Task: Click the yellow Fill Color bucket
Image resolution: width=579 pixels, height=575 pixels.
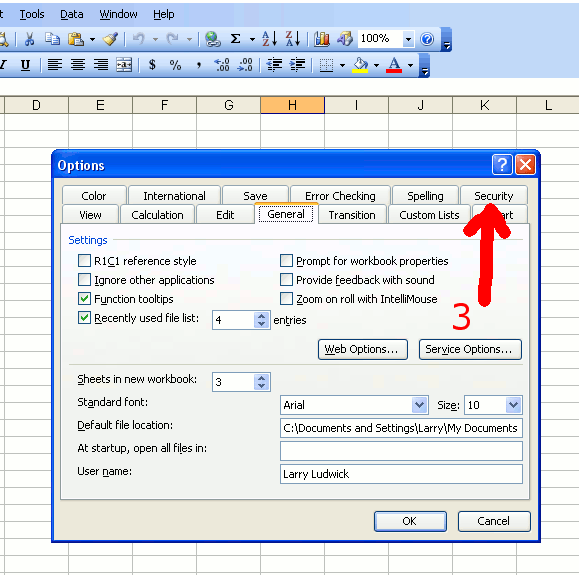Action: tap(360, 65)
